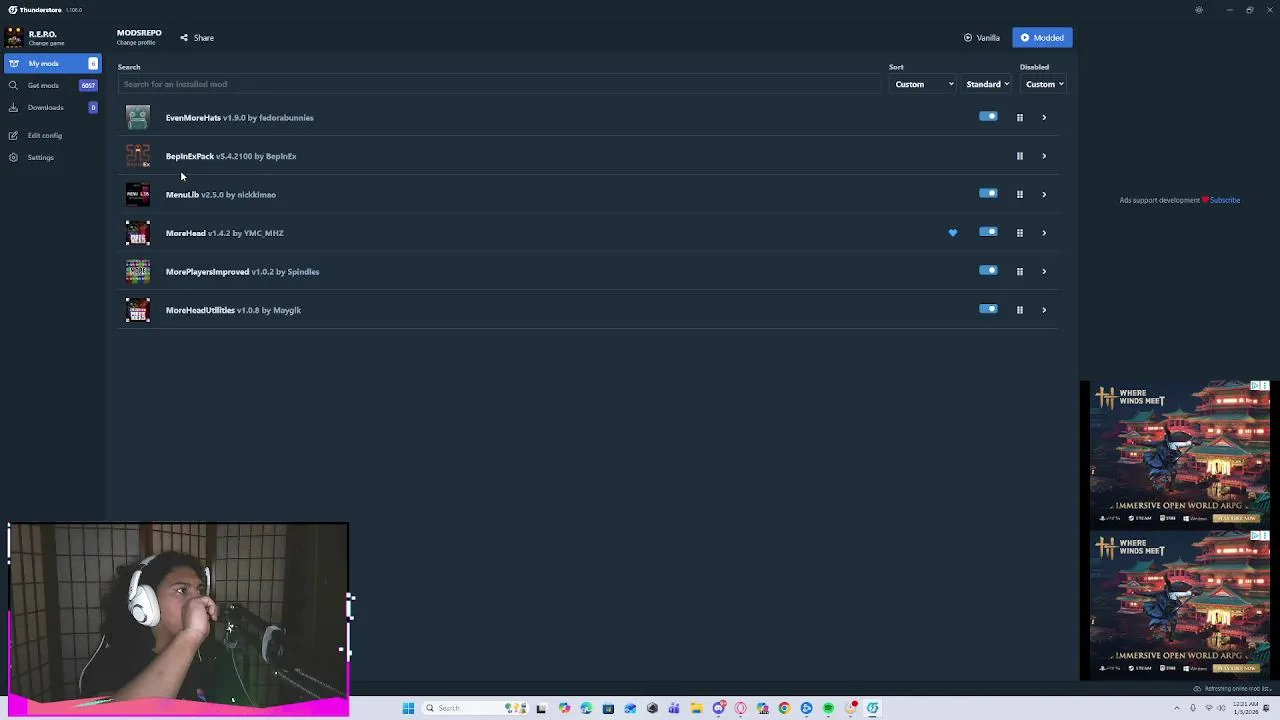Viewport: 1280px width, 720px height.
Task: Open the Standard sort direction dropdown
Action: pyautogui.click(x=987, y=84)
